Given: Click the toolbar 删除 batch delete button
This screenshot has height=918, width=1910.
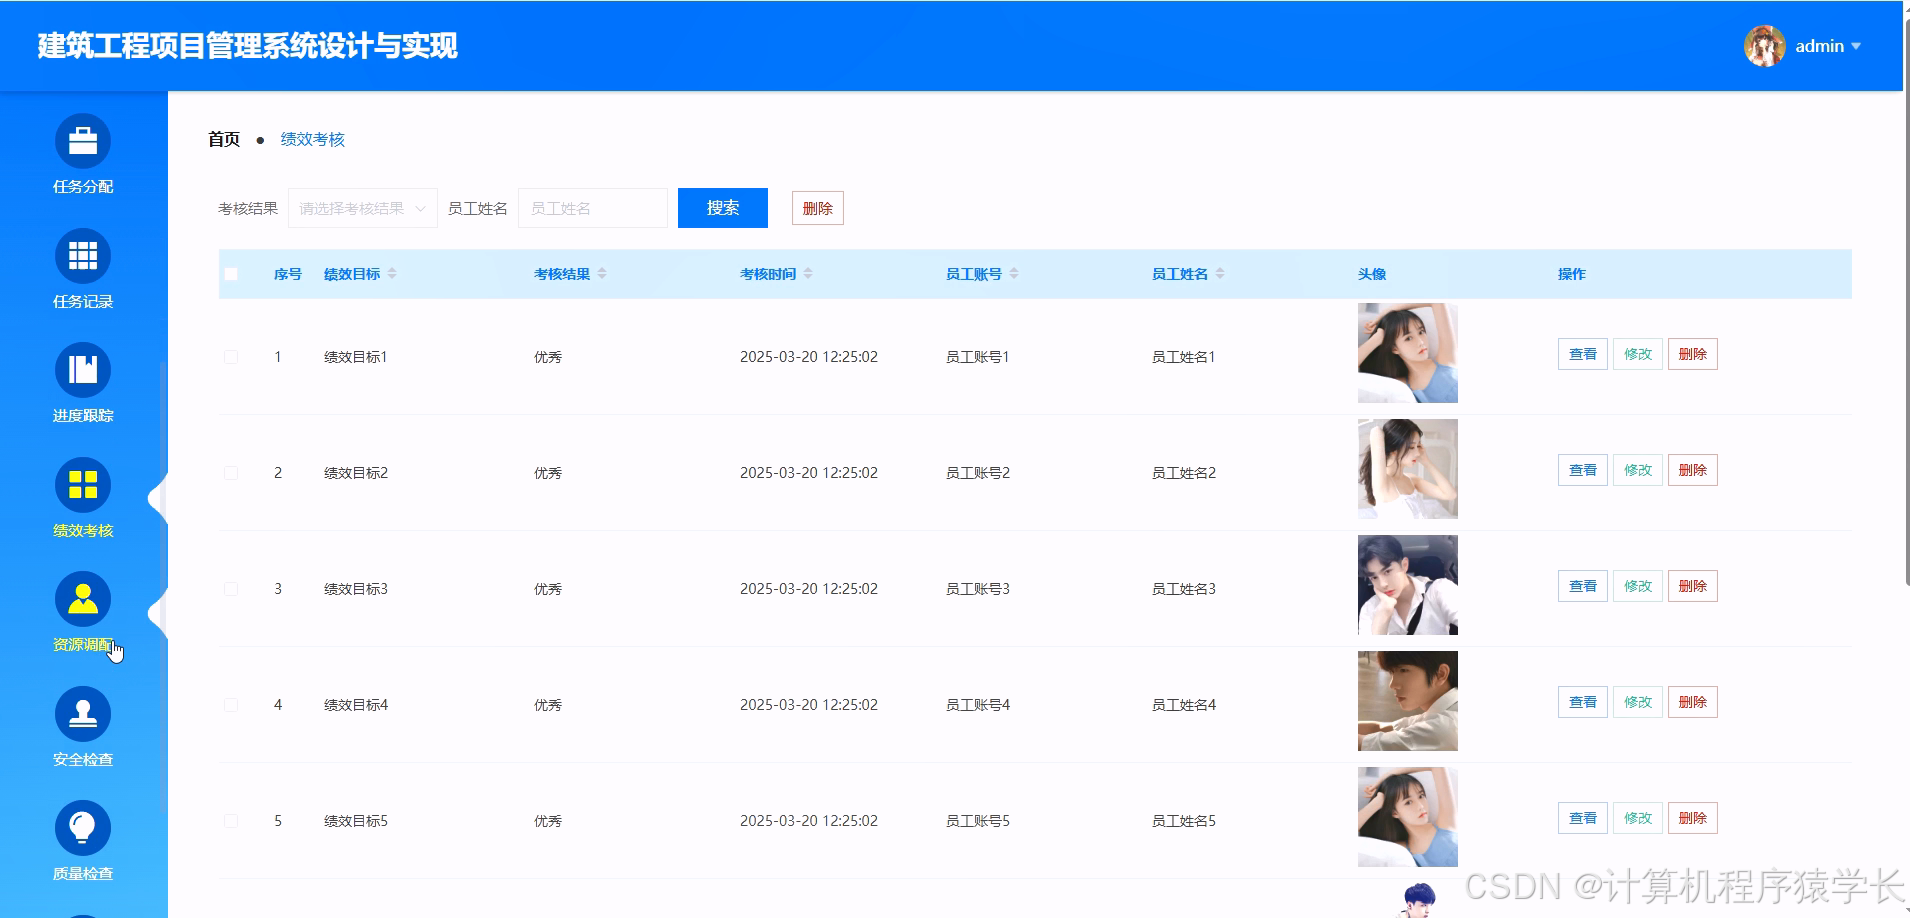Looking at the screenshot, I should coord(818,208).
